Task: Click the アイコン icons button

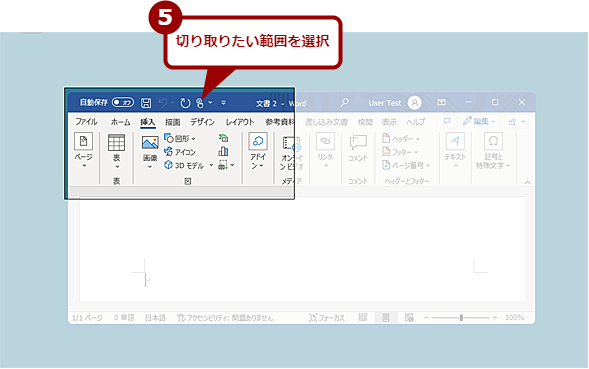Action: [180, 152]
